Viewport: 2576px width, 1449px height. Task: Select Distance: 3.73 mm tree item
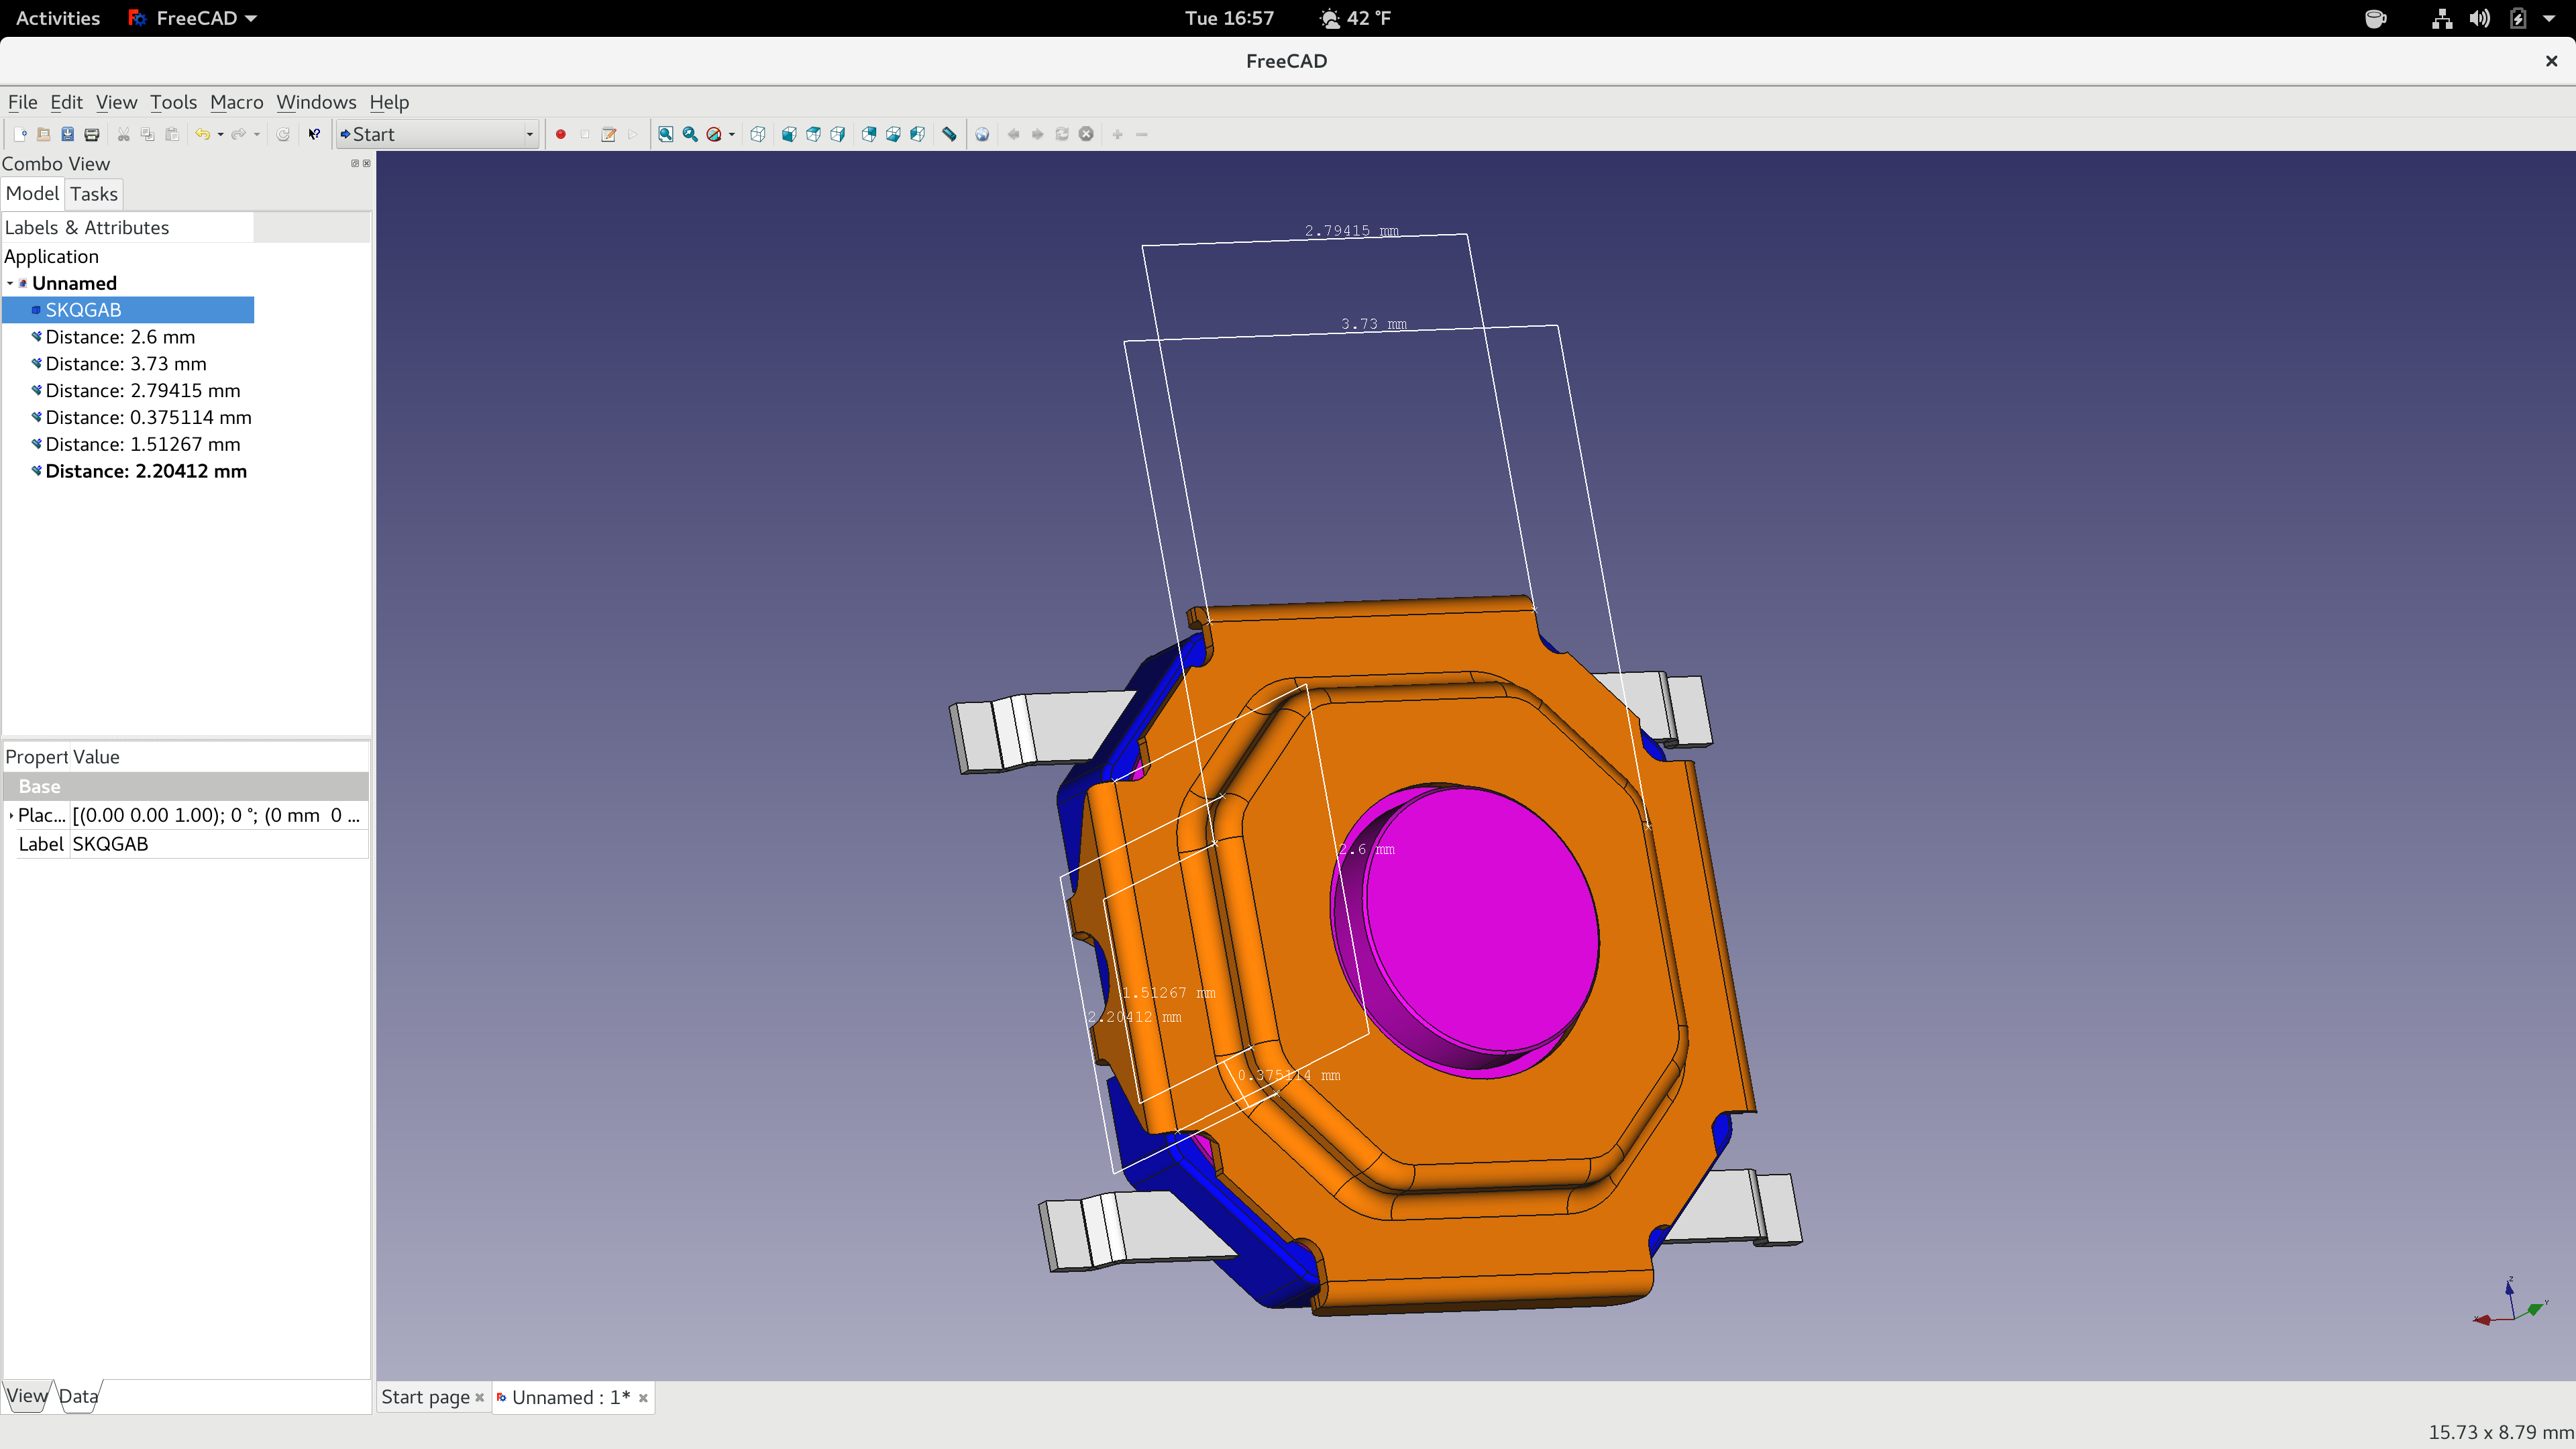click(126, 364)
